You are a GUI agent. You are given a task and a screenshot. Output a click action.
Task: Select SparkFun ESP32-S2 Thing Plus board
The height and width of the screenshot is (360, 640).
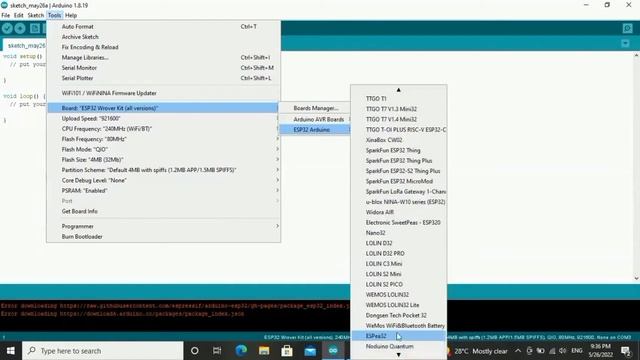pyautogui.click(x=398, y=171)
